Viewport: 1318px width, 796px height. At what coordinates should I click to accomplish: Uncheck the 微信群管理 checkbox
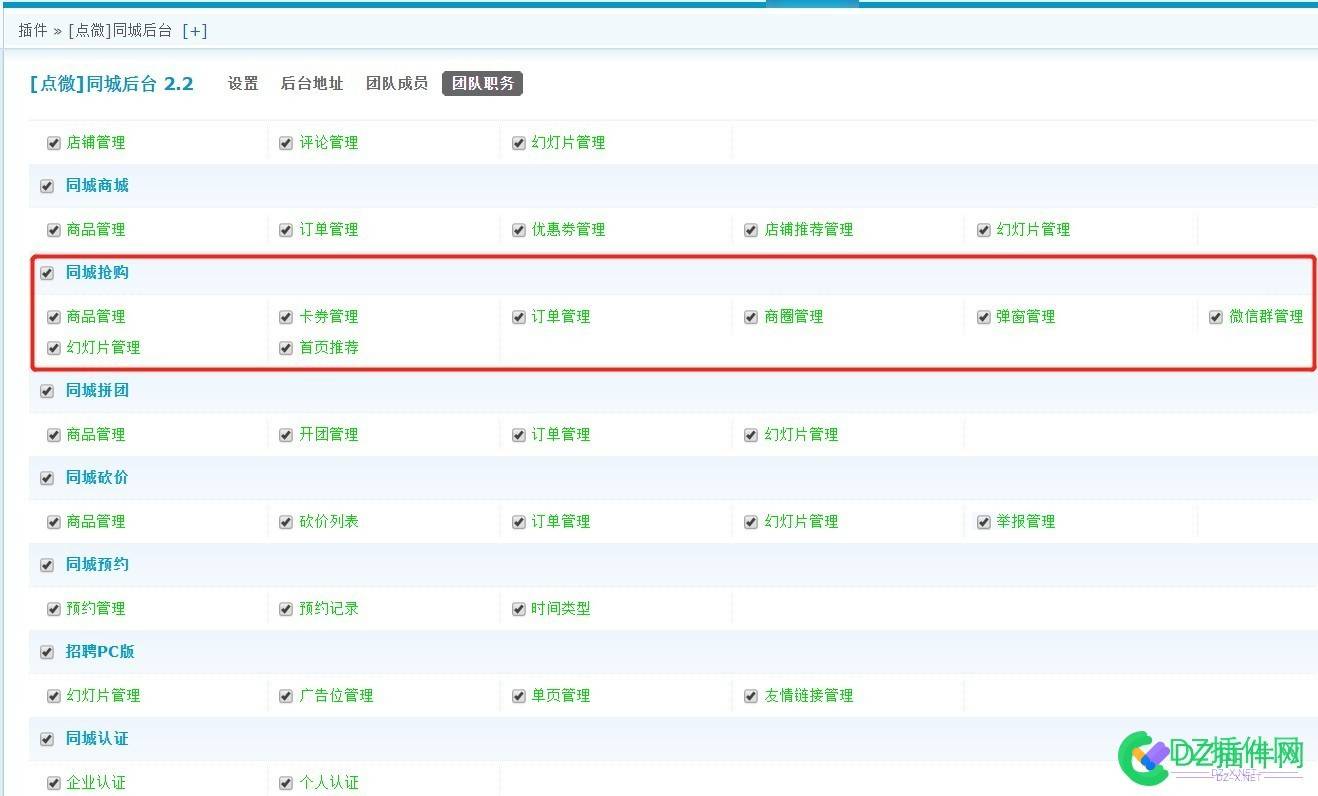click(x=1215, y=317)
